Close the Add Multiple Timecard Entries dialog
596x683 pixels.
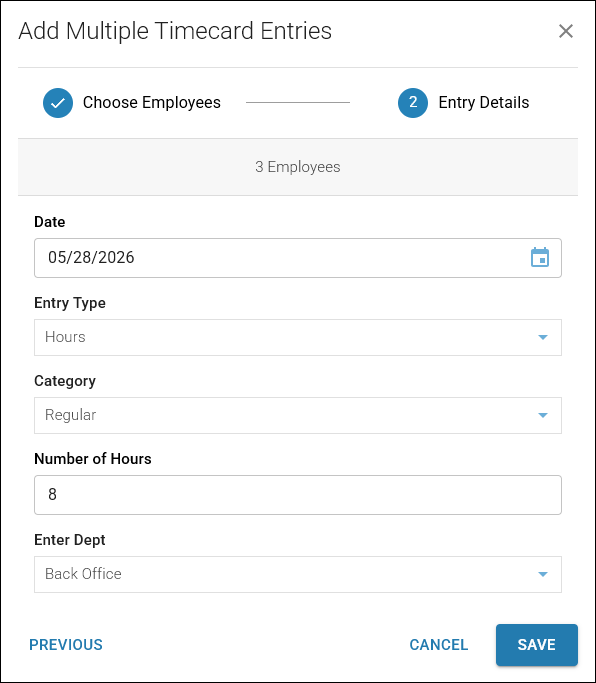pos(566,31)
